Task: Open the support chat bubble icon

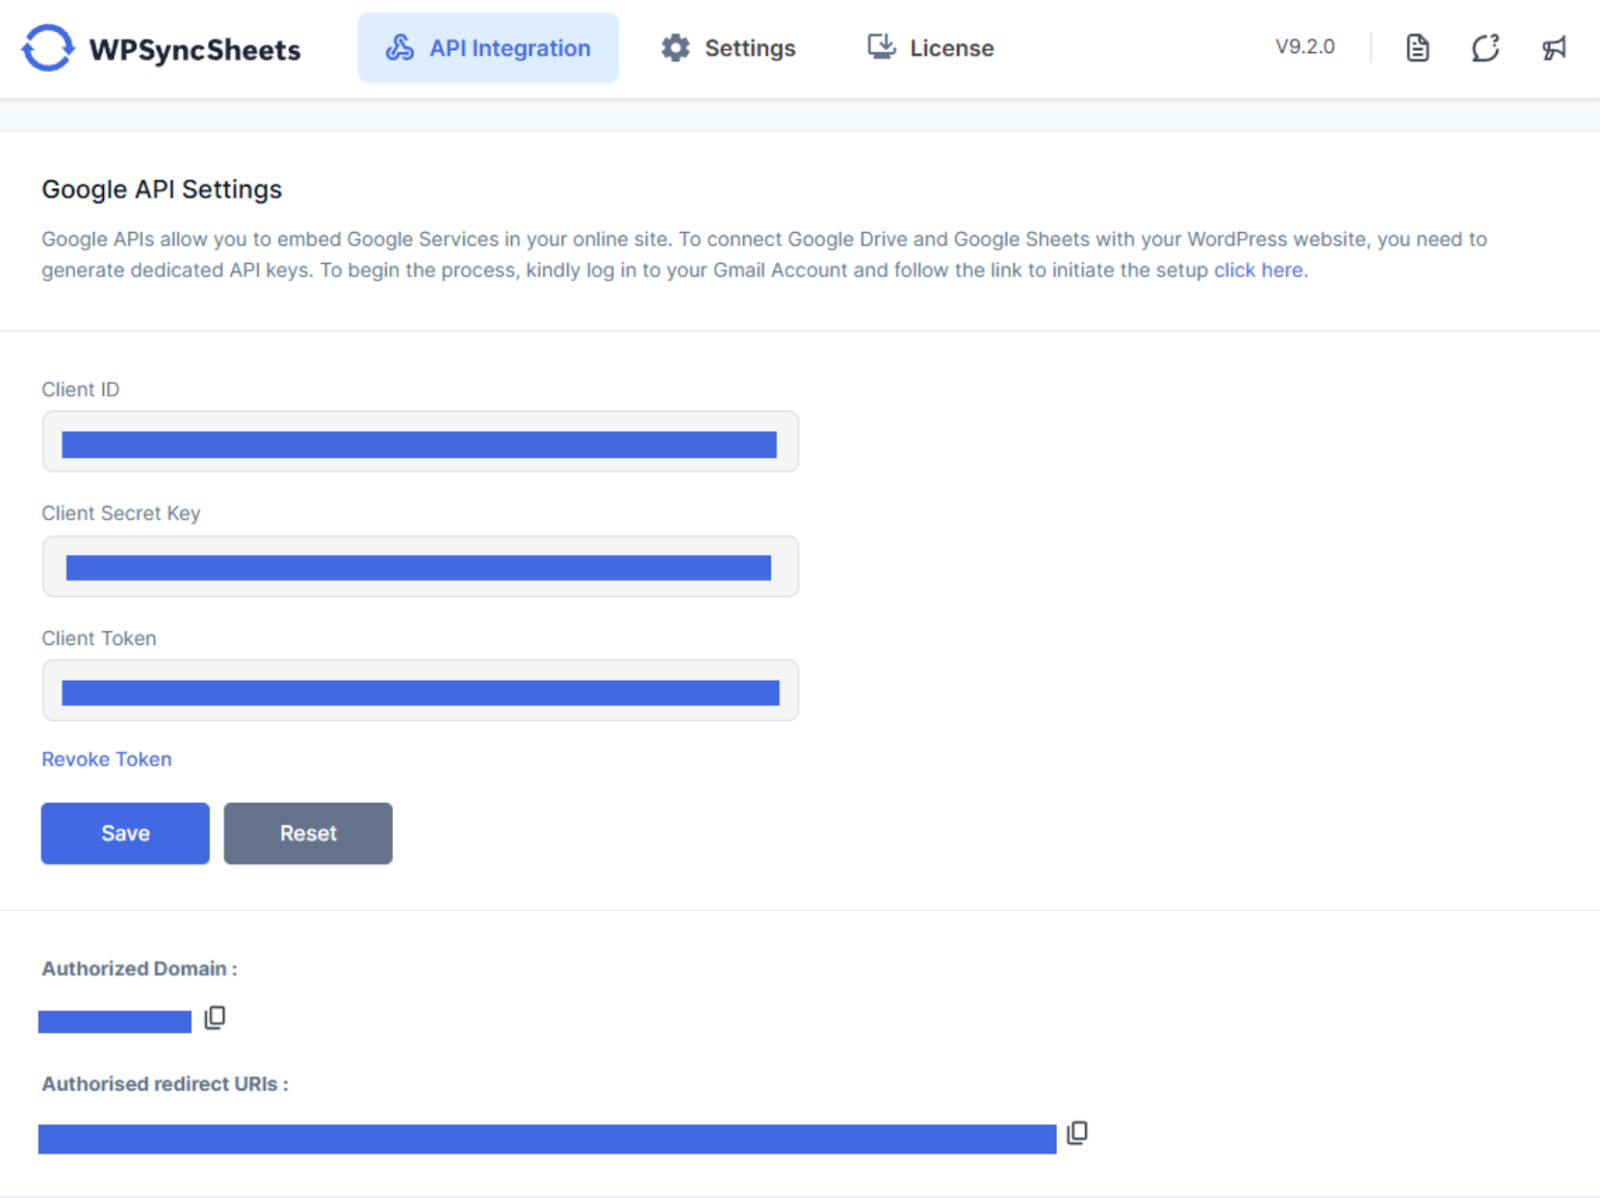Action: (x=1485, y=48)
